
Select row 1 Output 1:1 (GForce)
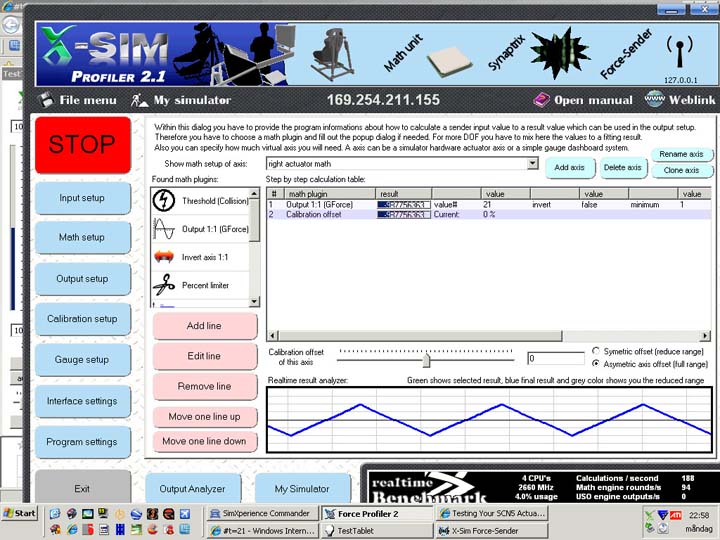[489, 204]
